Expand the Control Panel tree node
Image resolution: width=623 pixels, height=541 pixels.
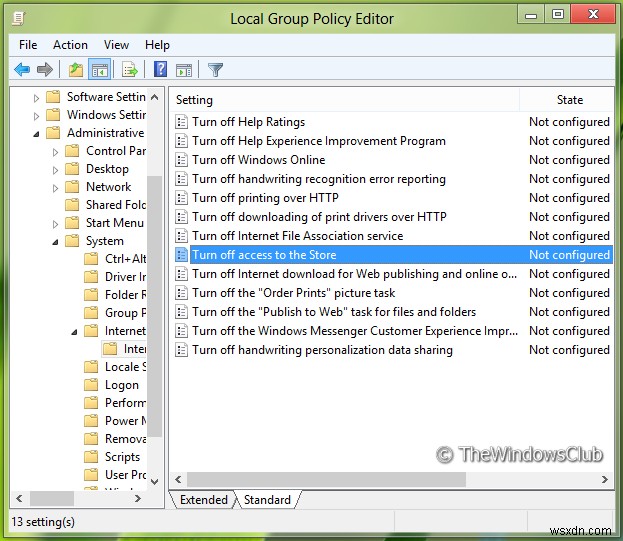click(55, 152)
